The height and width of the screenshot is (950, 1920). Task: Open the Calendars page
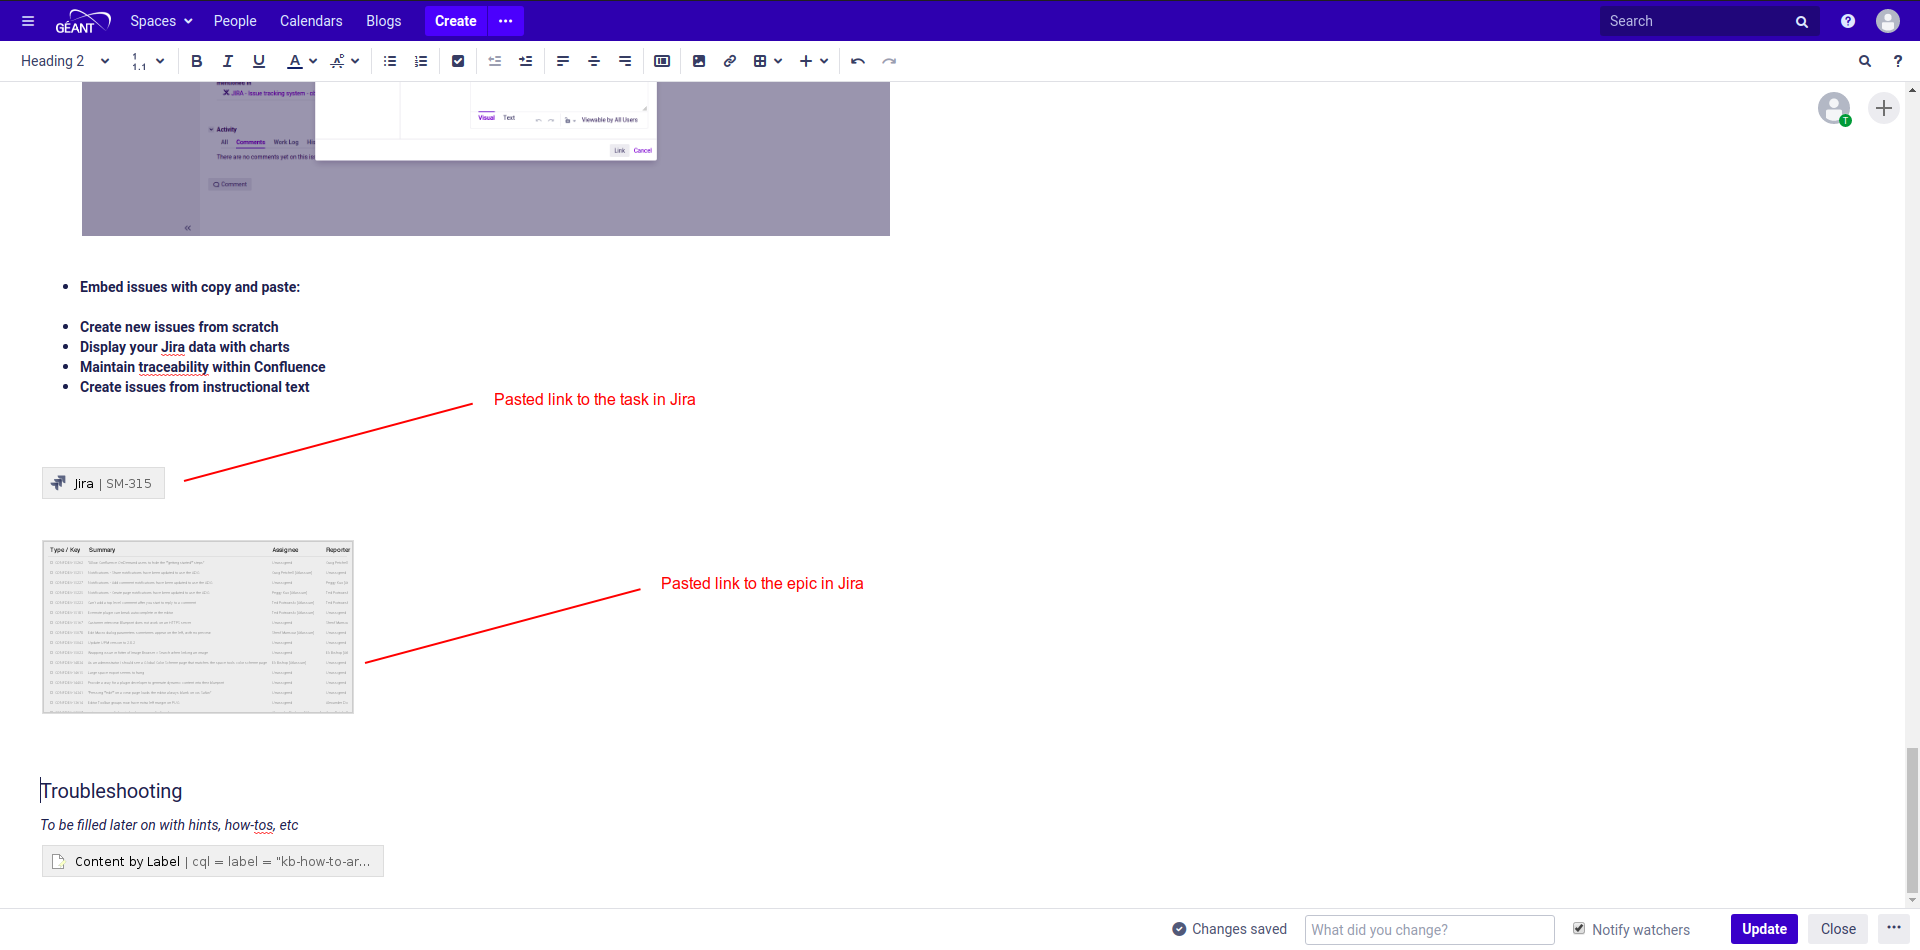tap(311, 21)
